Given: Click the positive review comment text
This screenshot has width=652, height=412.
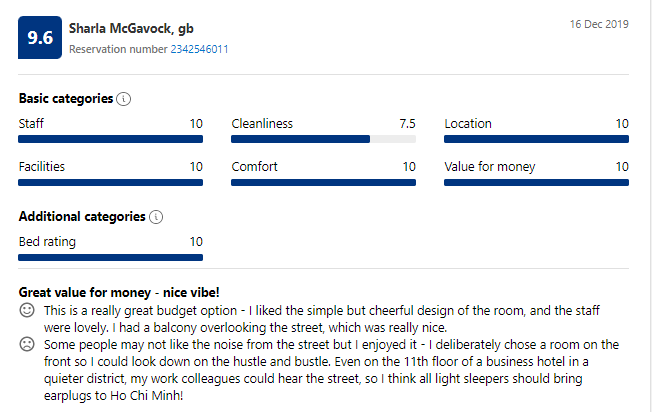Looking at the screenshot, I should [321, 319].
